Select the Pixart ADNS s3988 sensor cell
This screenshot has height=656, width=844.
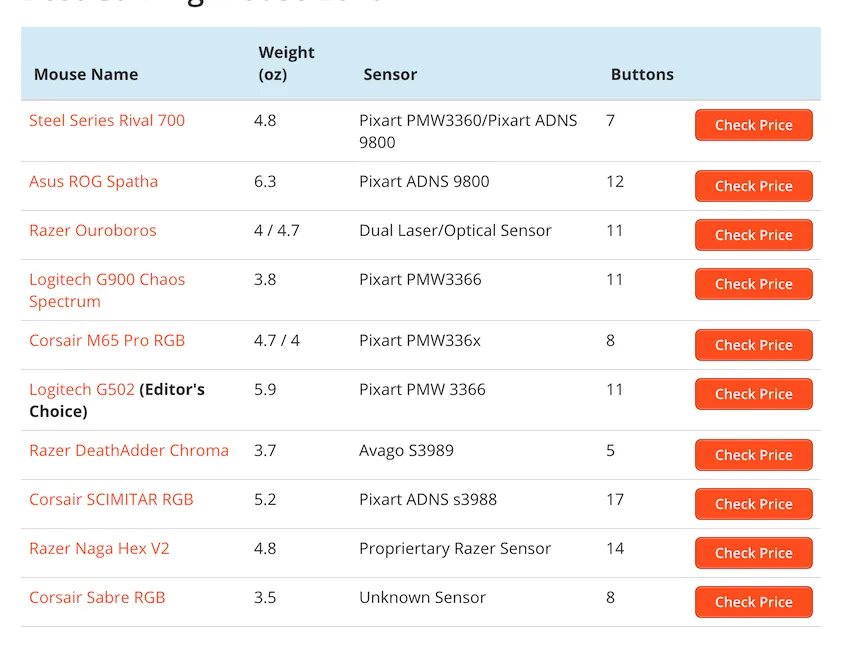point(428,499)
